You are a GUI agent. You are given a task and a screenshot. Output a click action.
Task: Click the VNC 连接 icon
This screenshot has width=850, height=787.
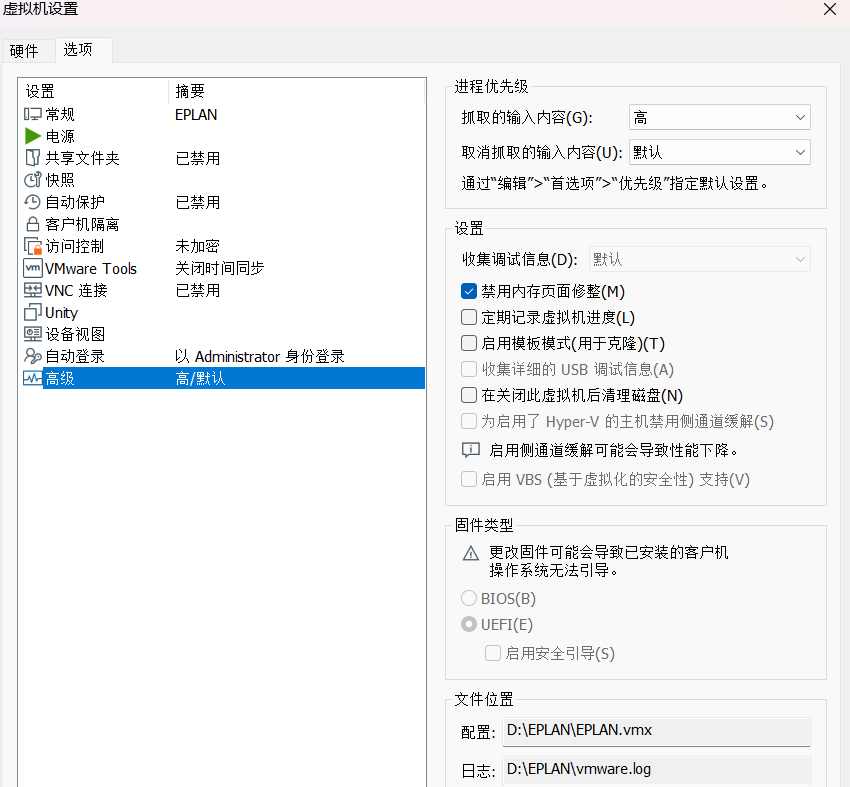click(x=33, y=291)
